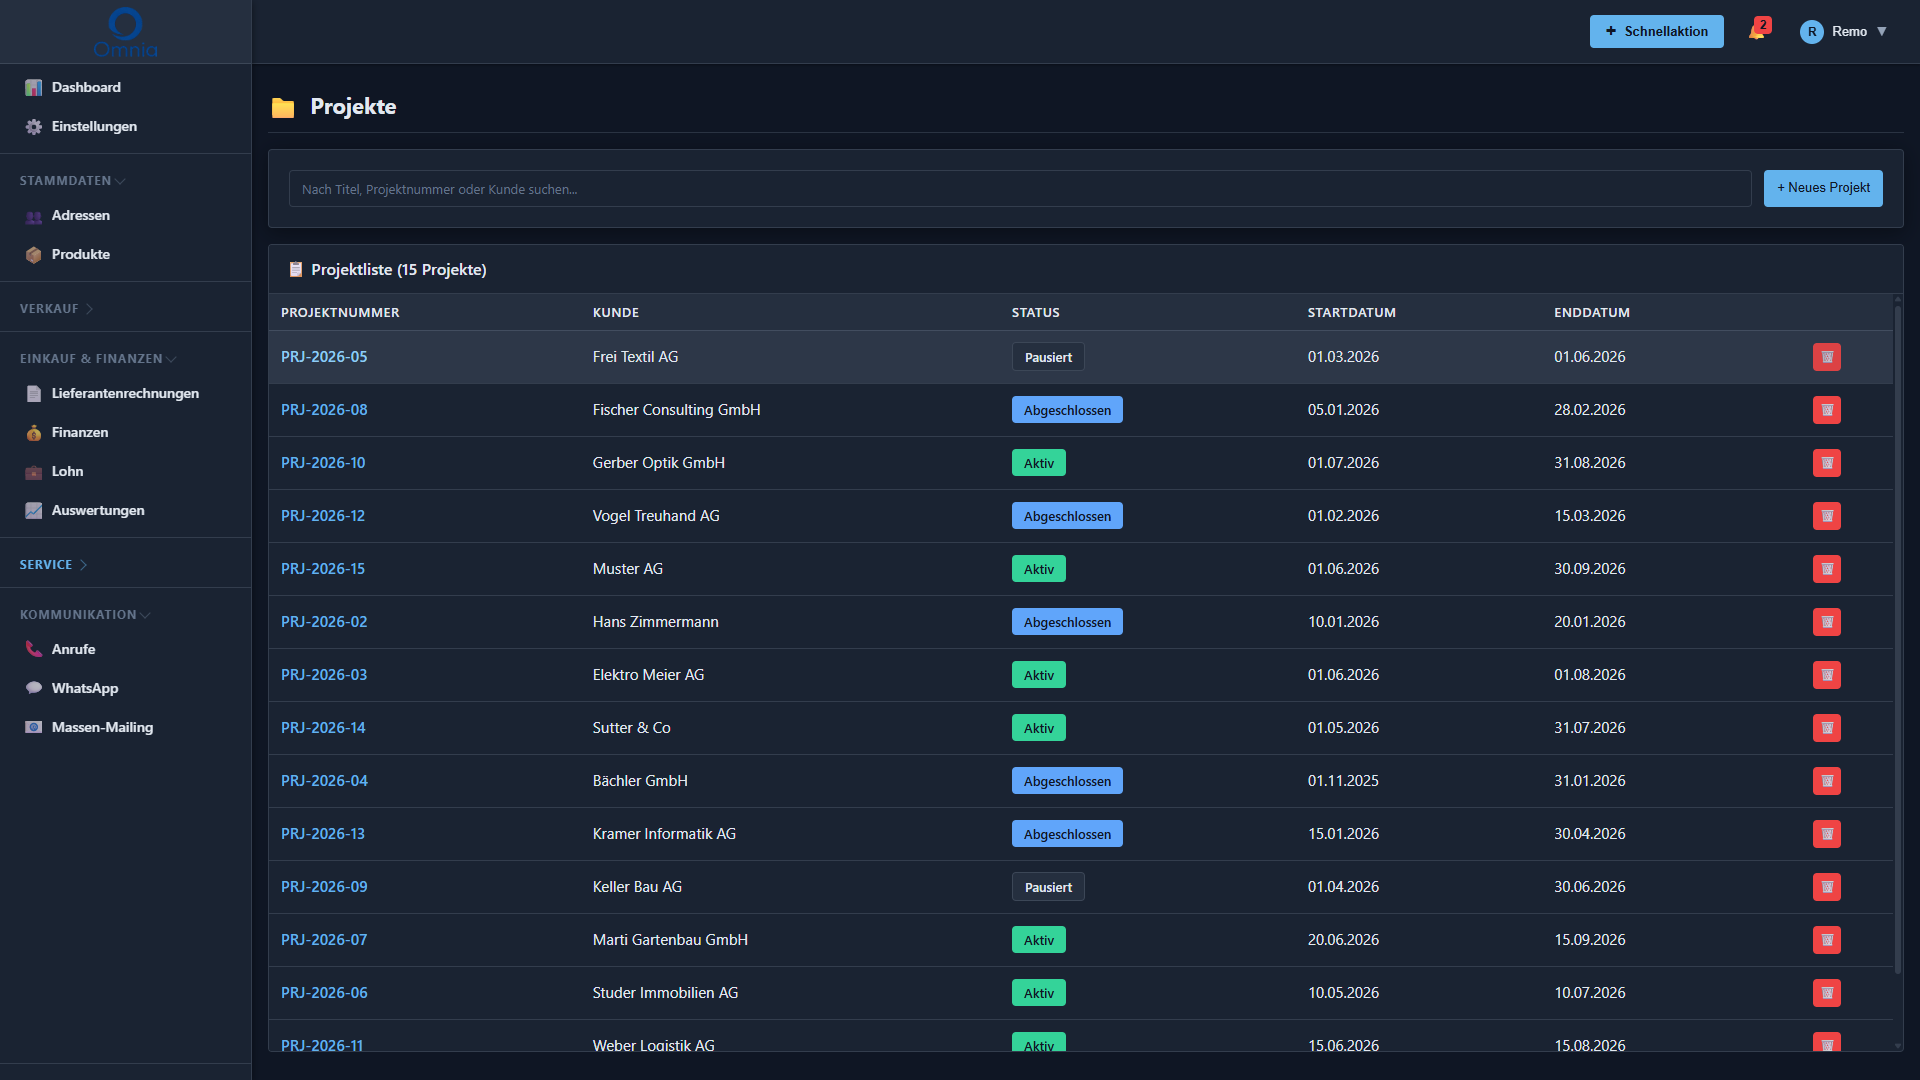Delete project PRJ-2026-02

tap(1826, 622)
